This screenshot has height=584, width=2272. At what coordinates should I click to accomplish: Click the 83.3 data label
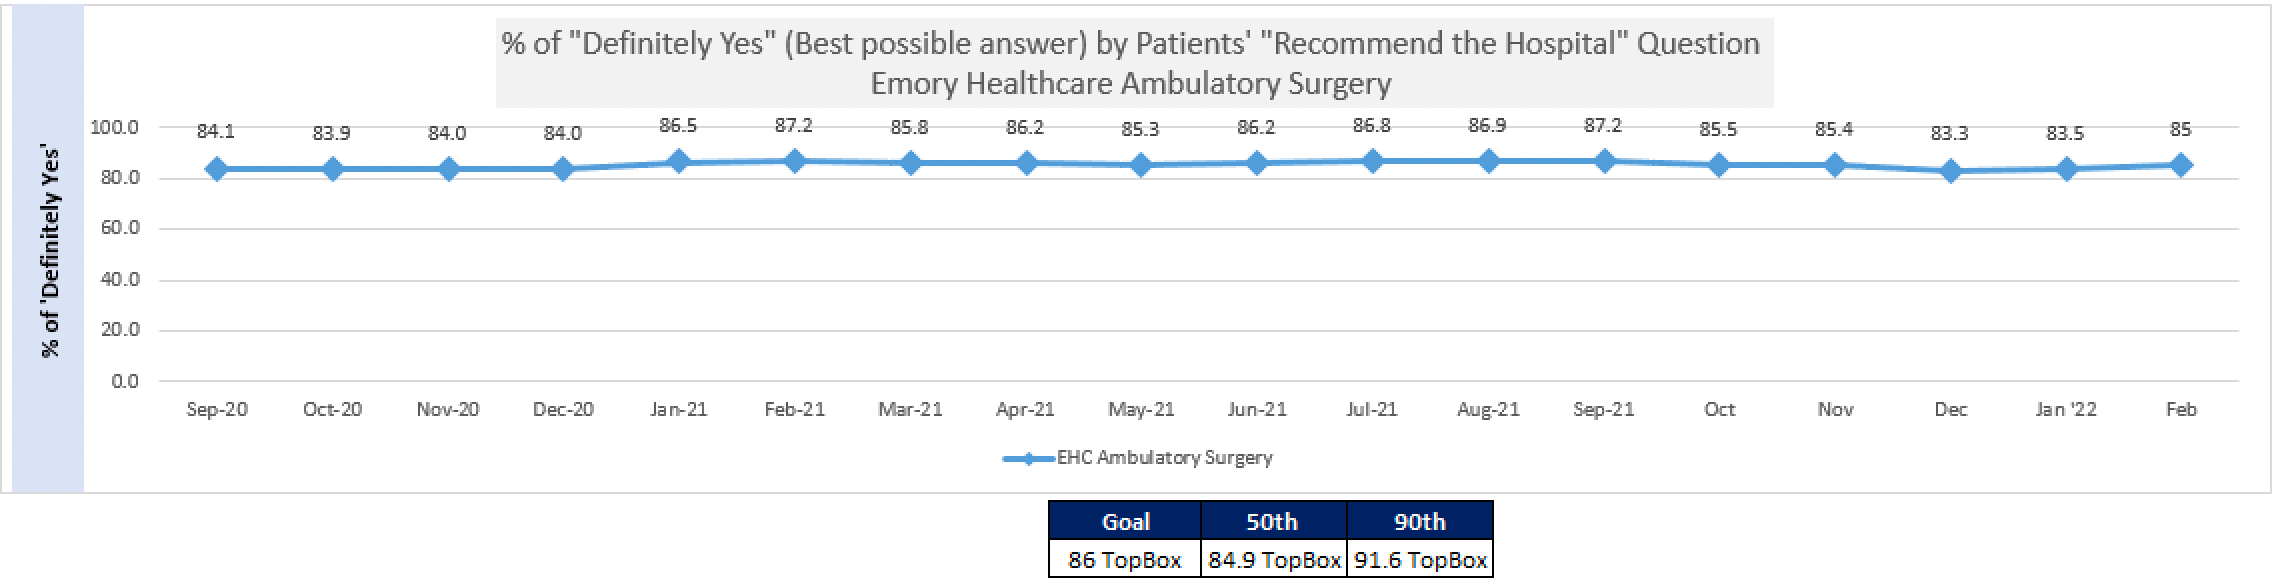pyautogui.click(x=1950, y=134)
